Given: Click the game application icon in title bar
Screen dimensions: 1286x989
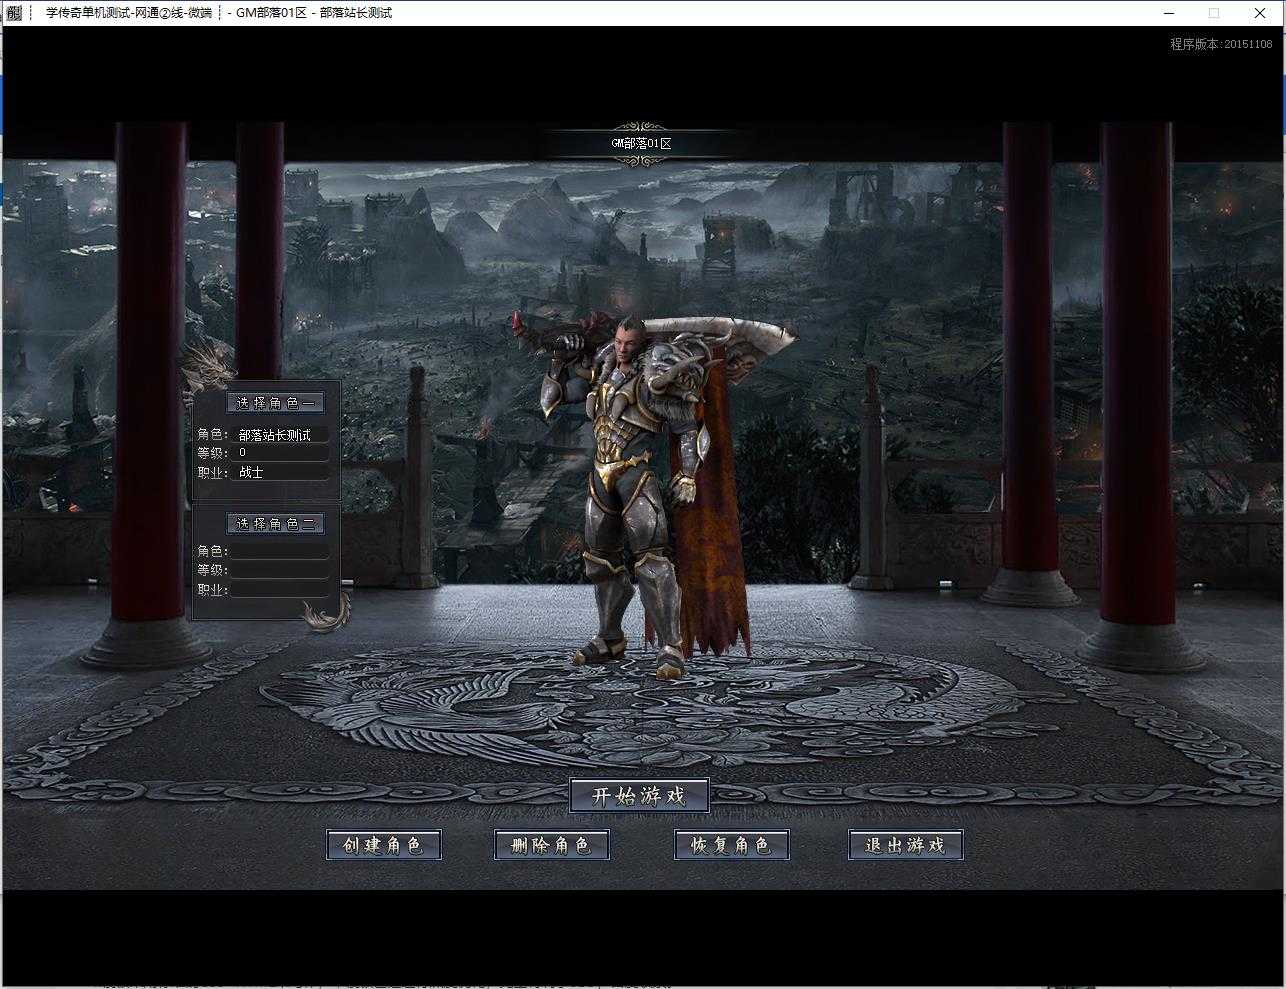Looking at the screenshot, I should [x=13, y=13].
